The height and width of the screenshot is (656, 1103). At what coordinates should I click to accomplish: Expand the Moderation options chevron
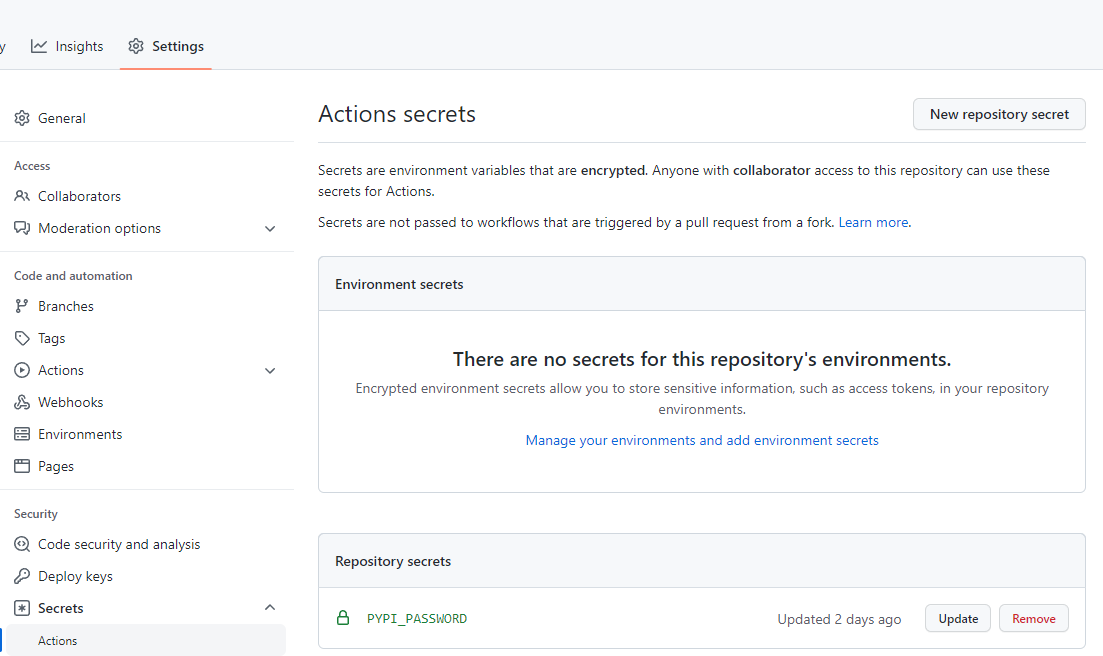tap(270, 228)
